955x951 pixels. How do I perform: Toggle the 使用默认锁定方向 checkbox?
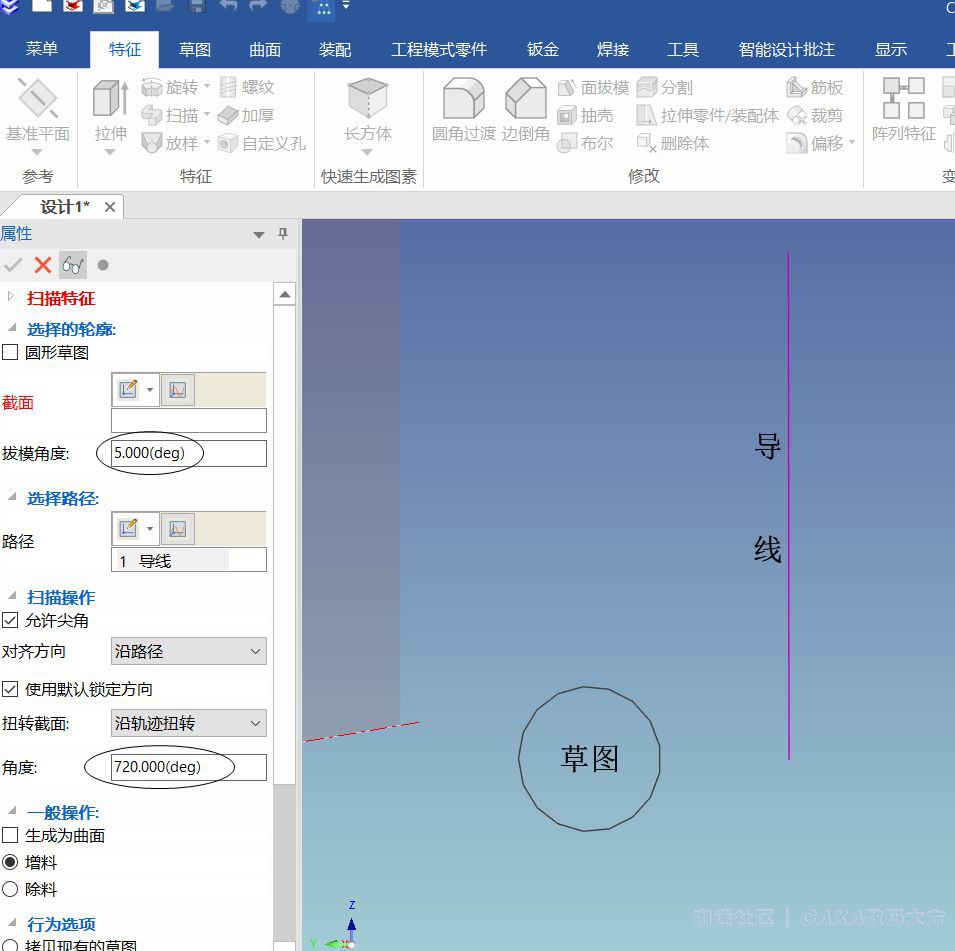click(10, 689)
